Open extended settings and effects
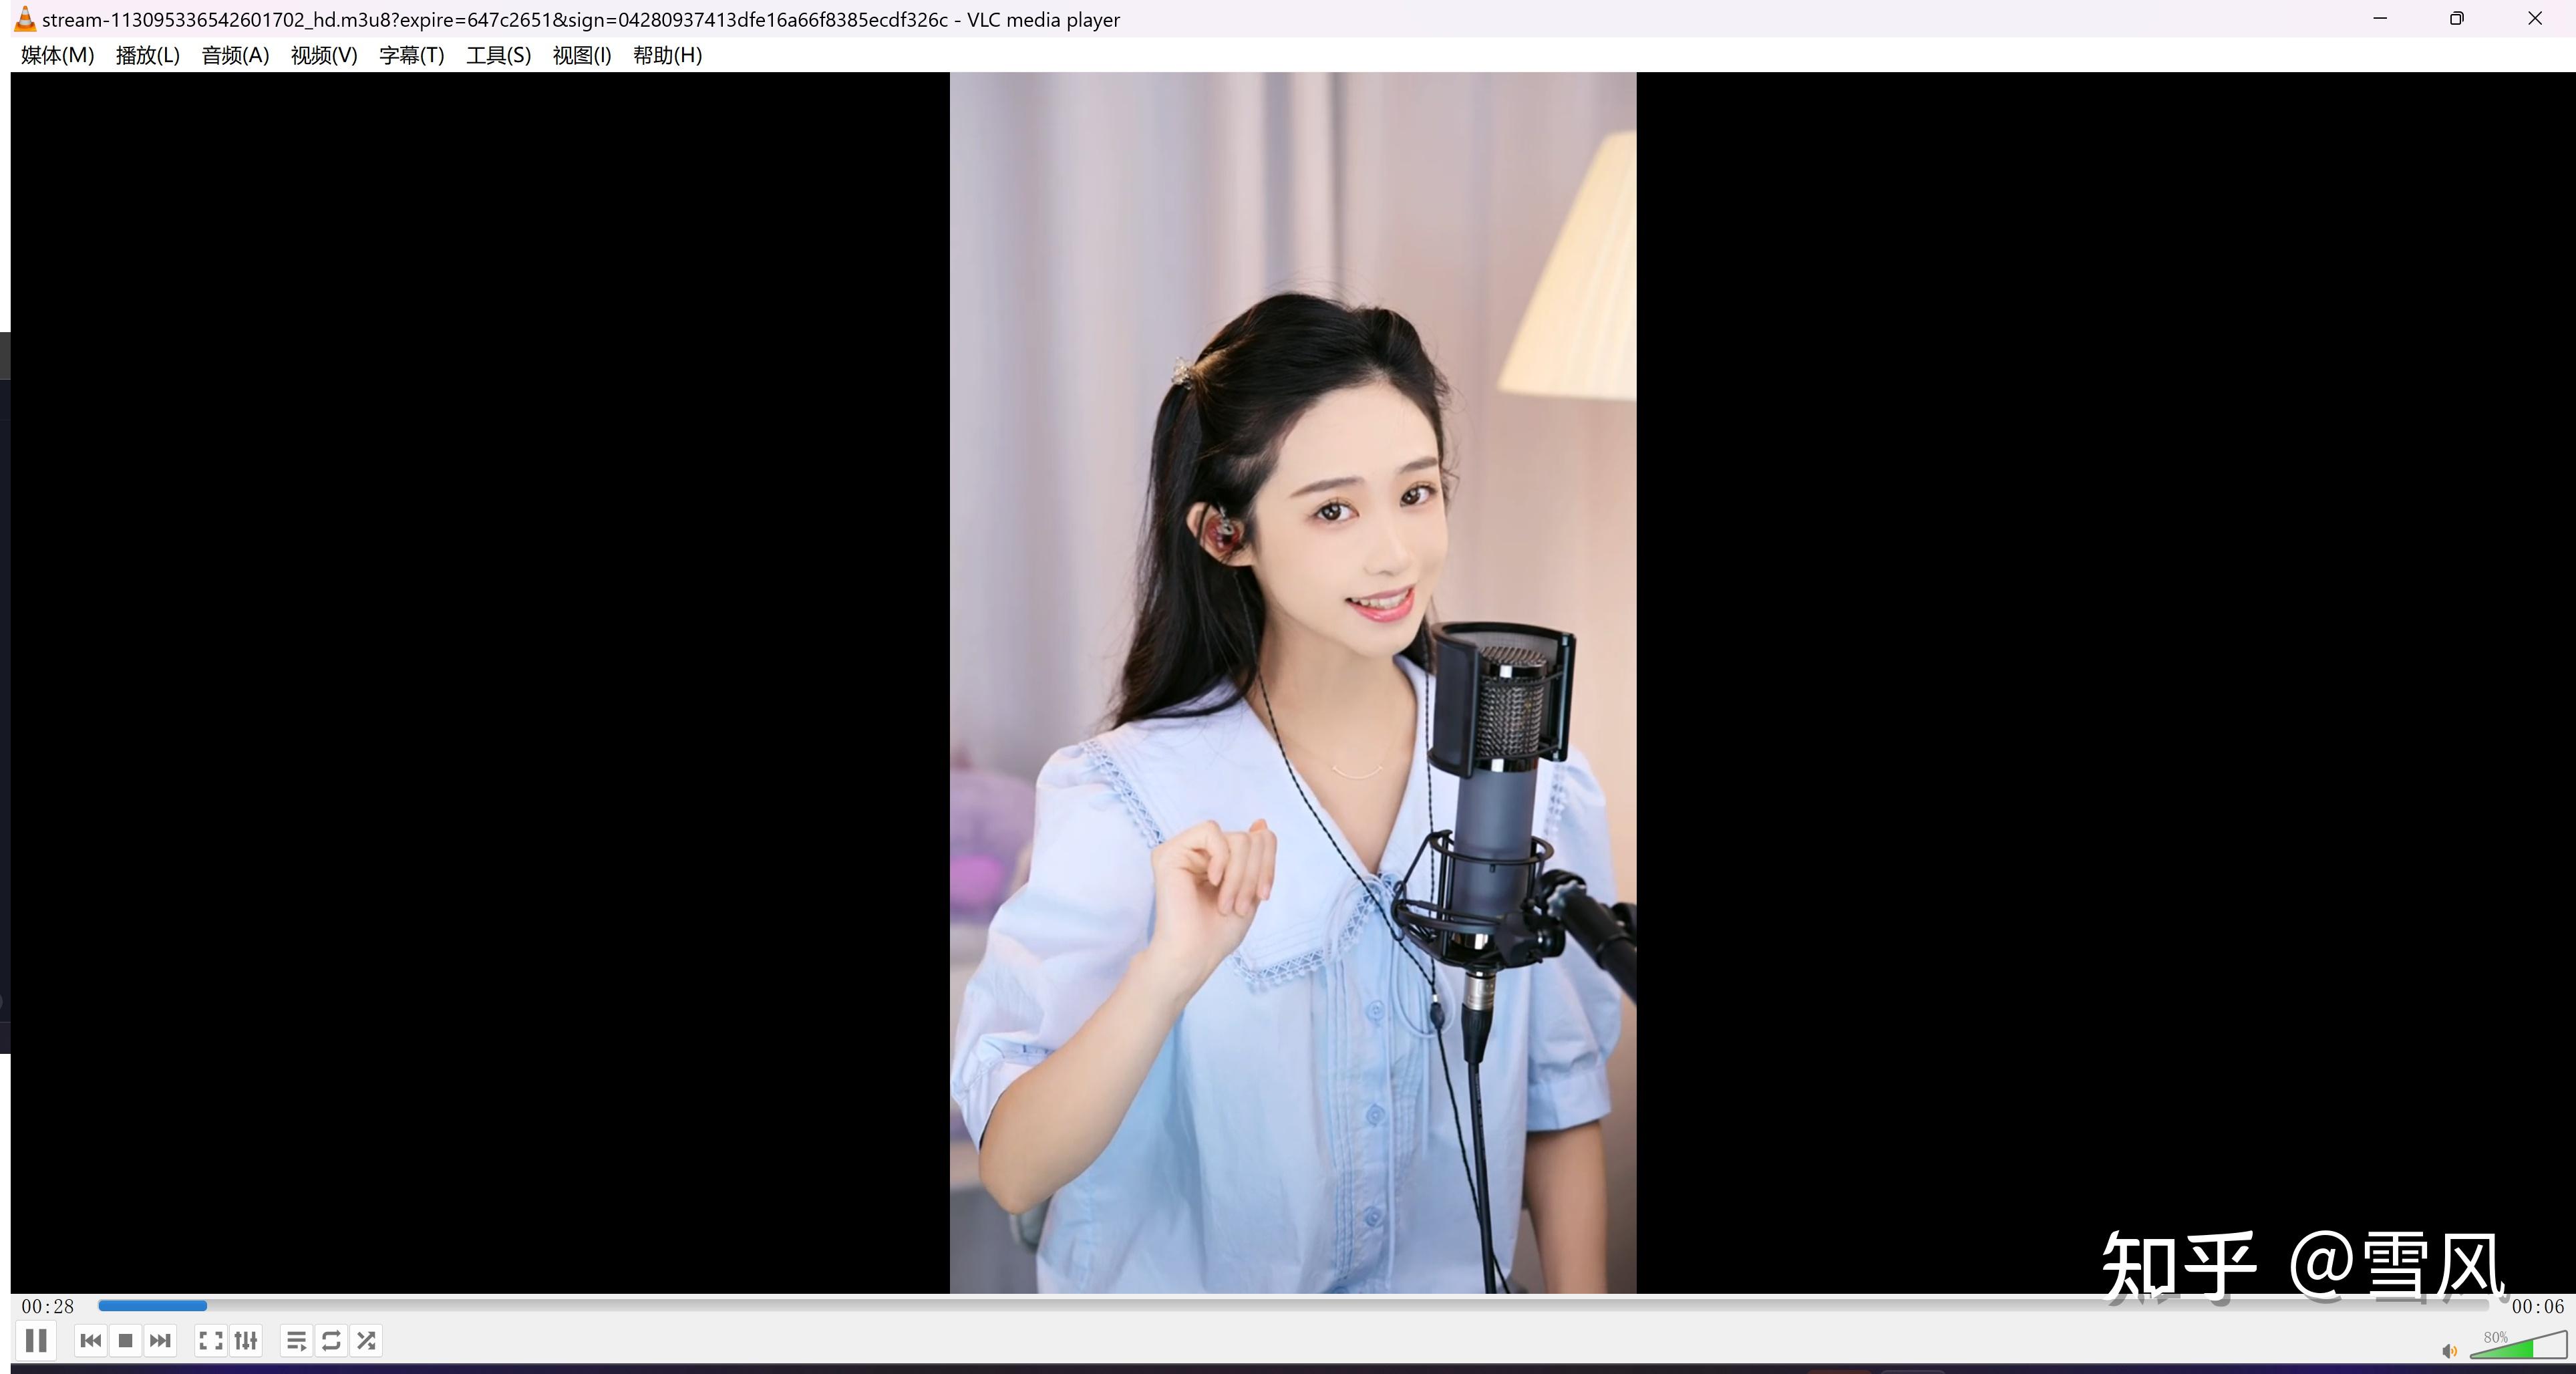Screen dimensions: 2576x1374 [x=246, y=1340]
